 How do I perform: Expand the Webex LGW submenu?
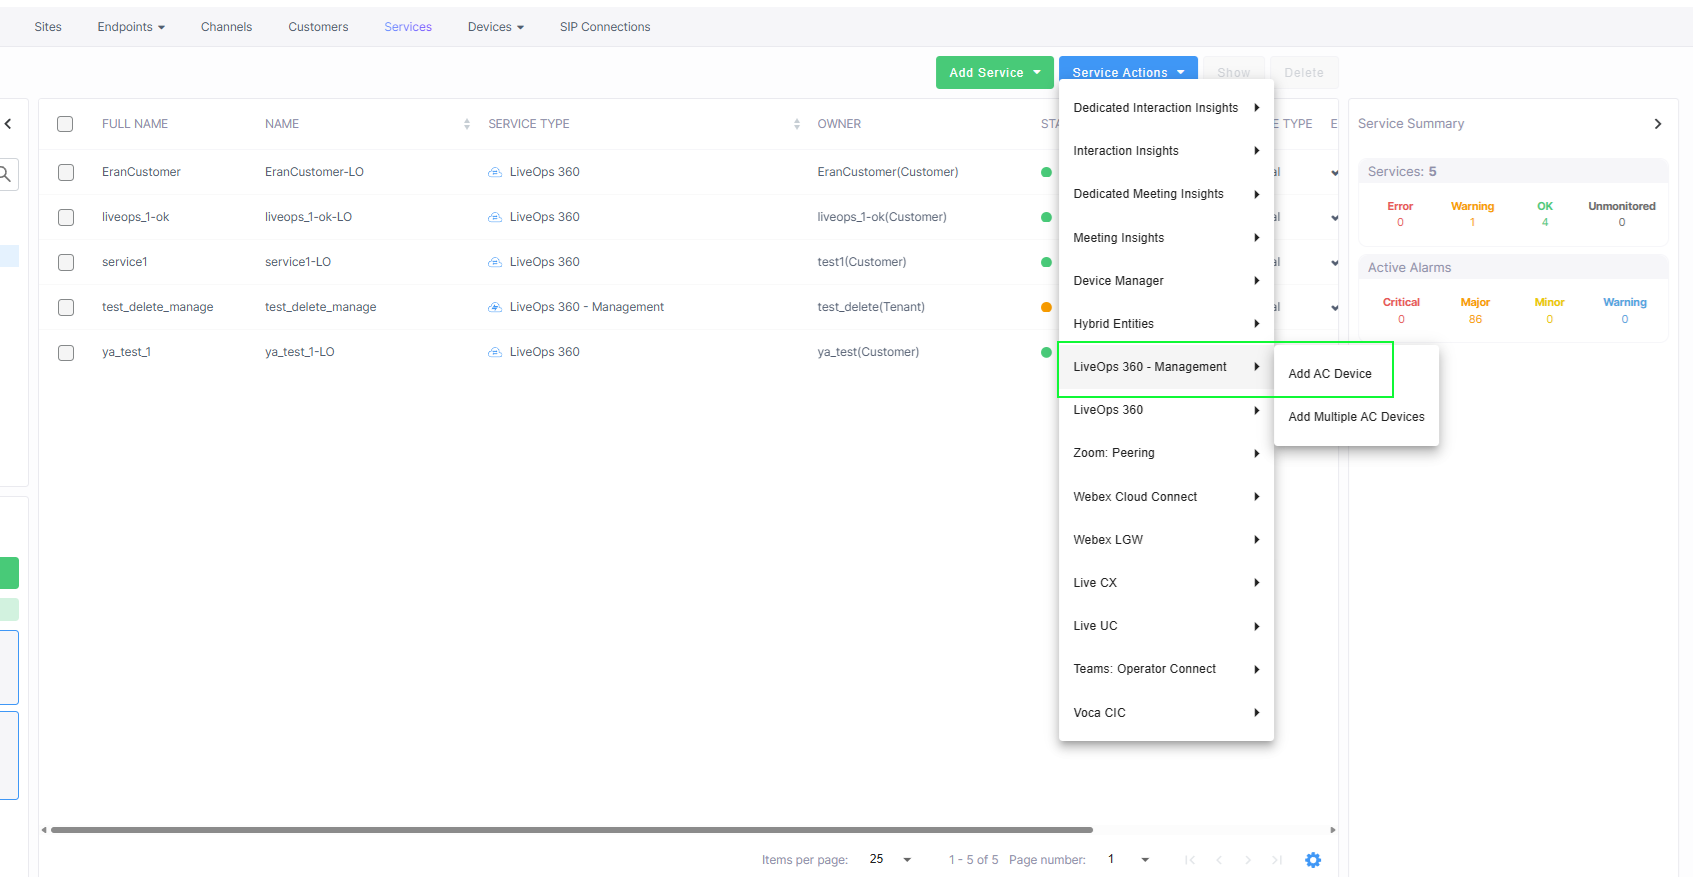(1166, 540)
